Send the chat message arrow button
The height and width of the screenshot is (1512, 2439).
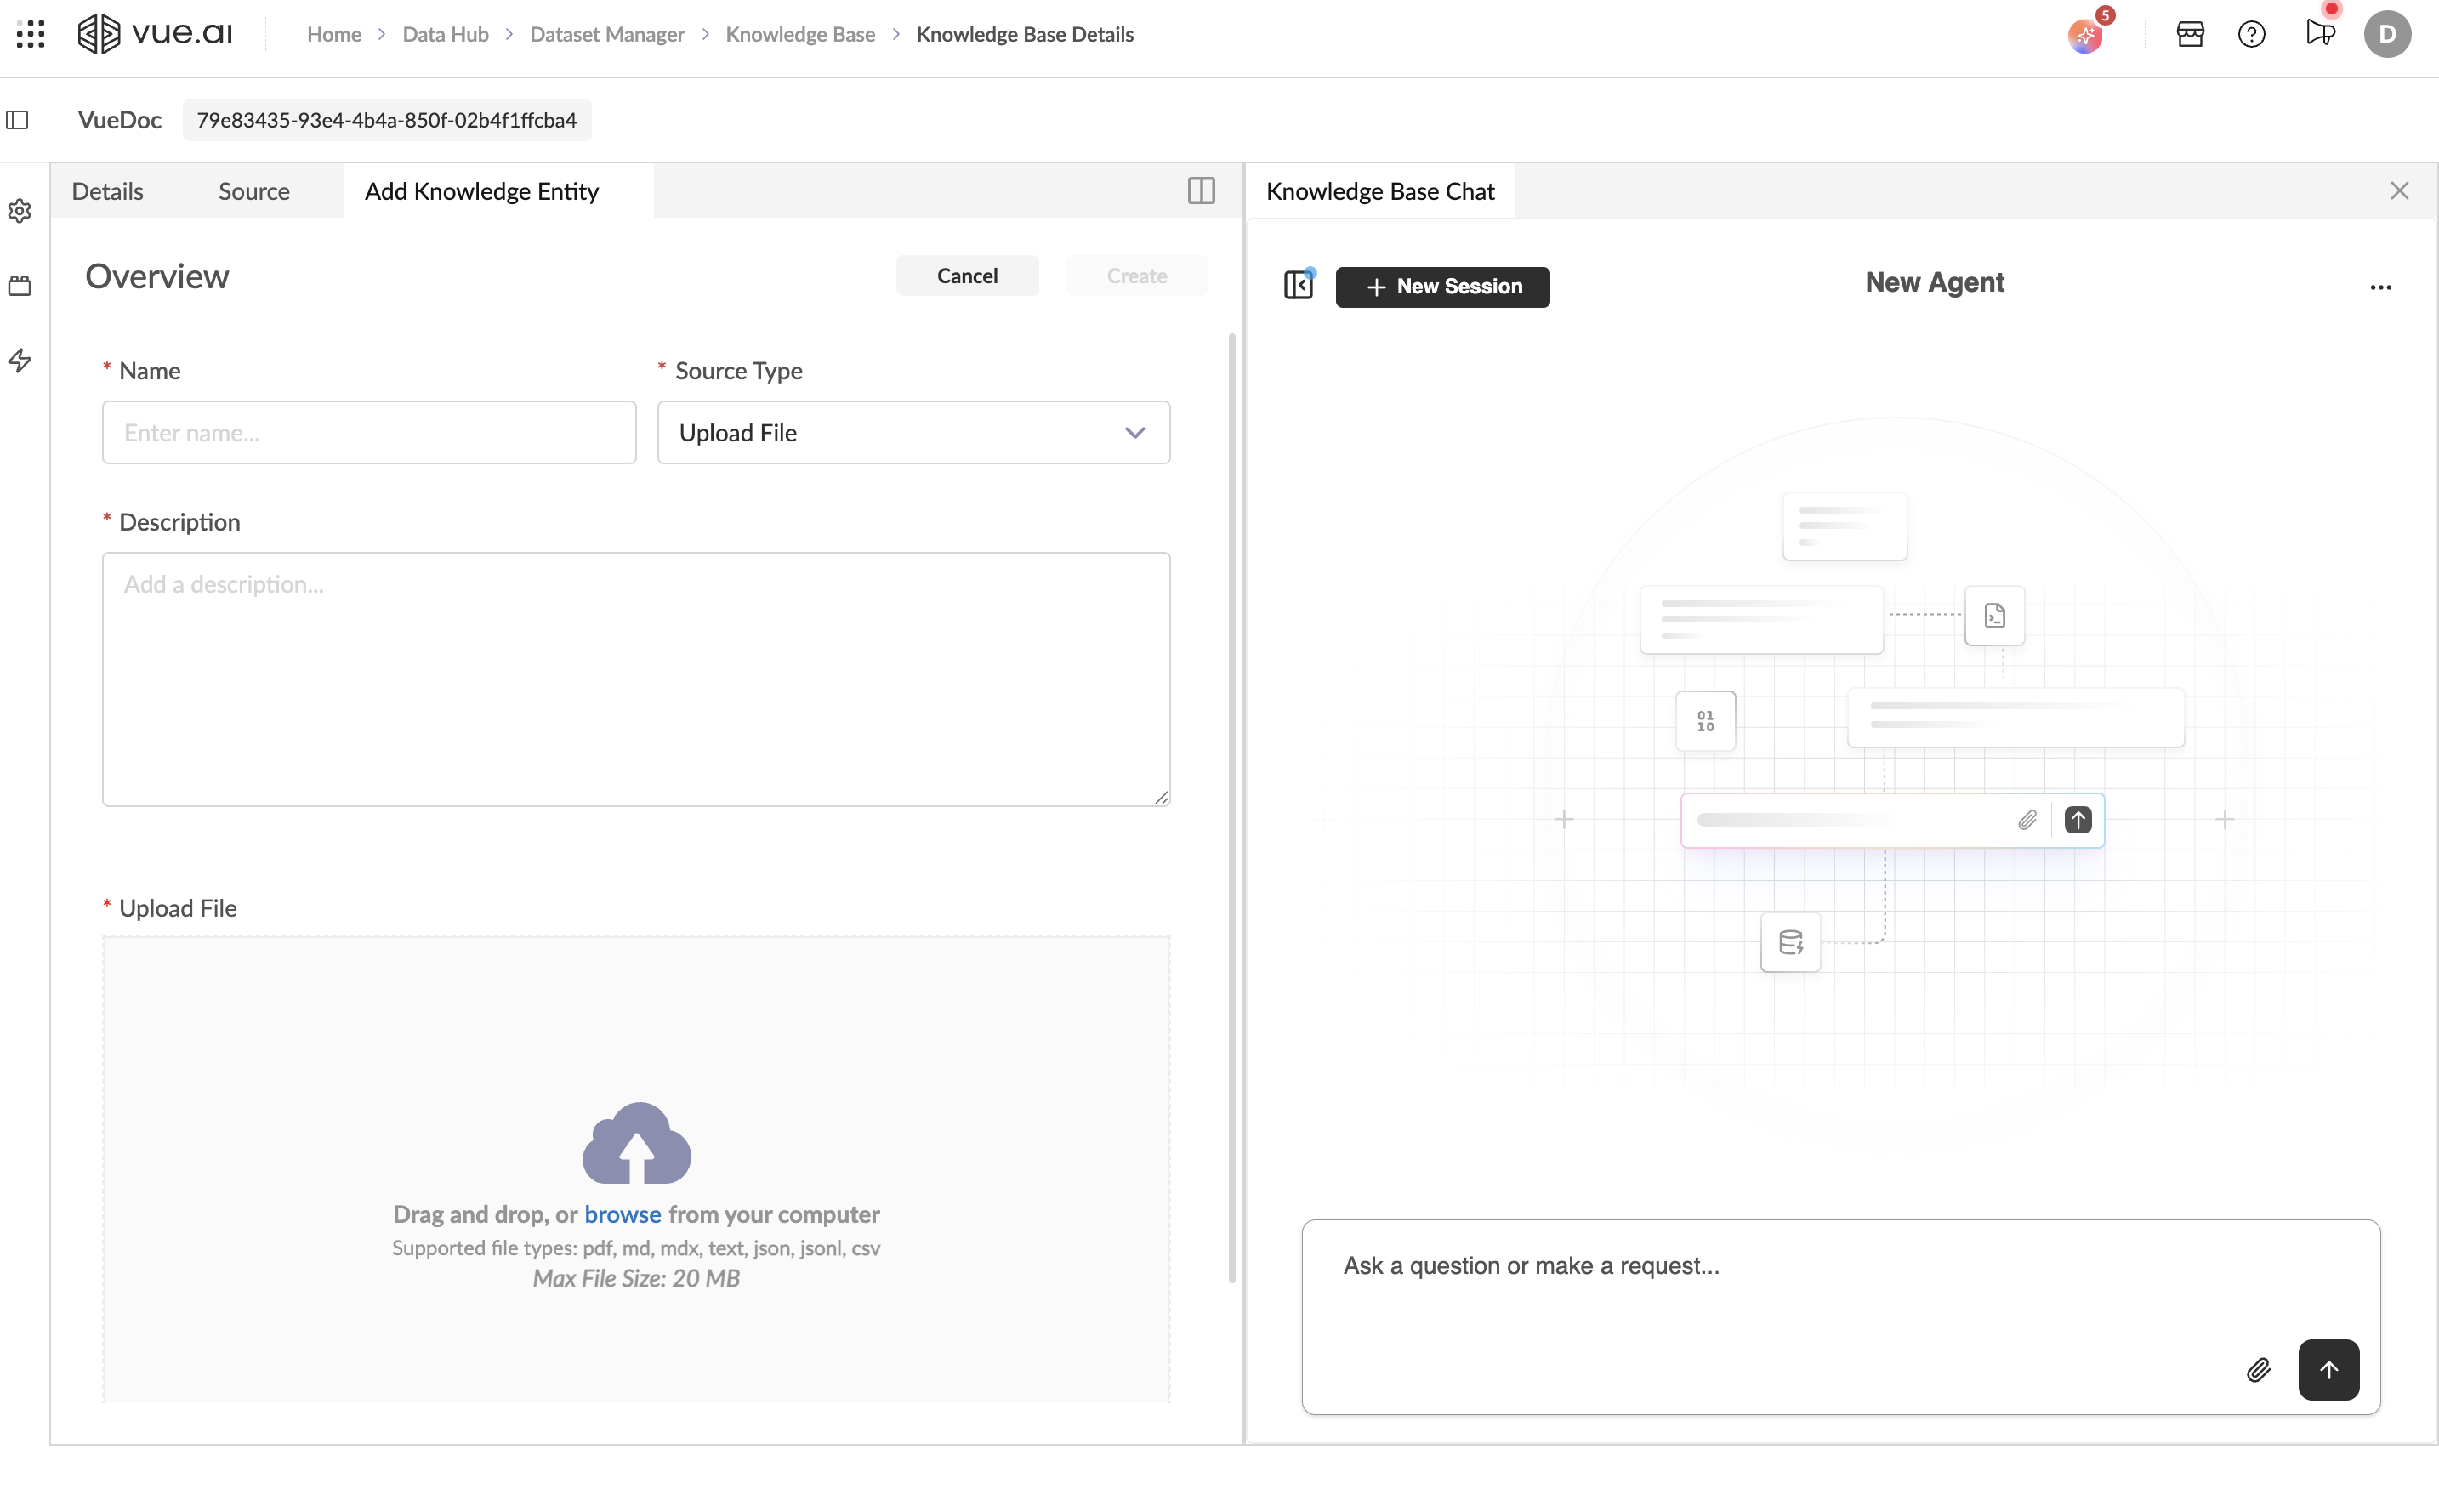click(x=2328, y=1369)
